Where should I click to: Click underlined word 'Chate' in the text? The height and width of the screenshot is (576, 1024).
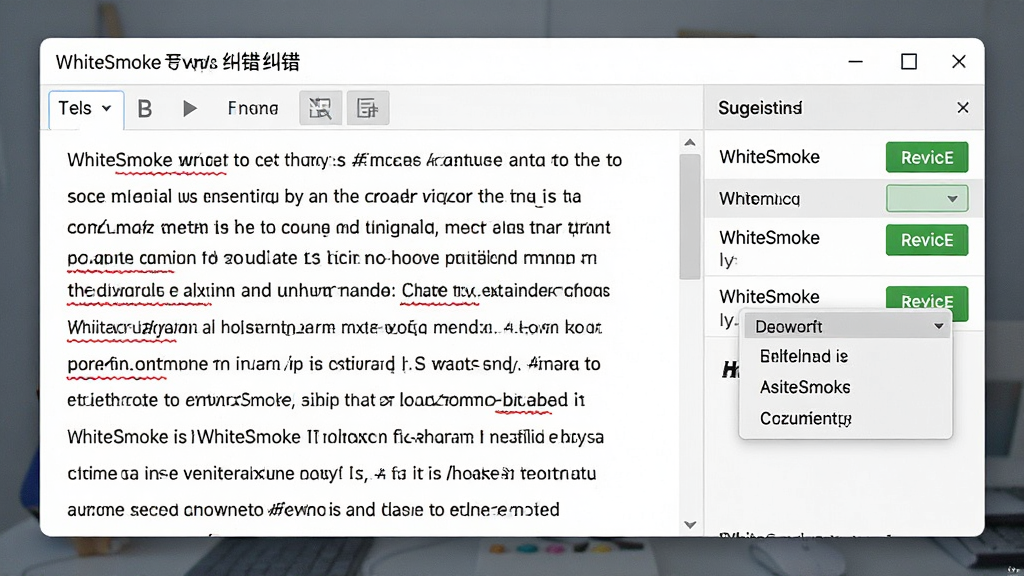424,291
